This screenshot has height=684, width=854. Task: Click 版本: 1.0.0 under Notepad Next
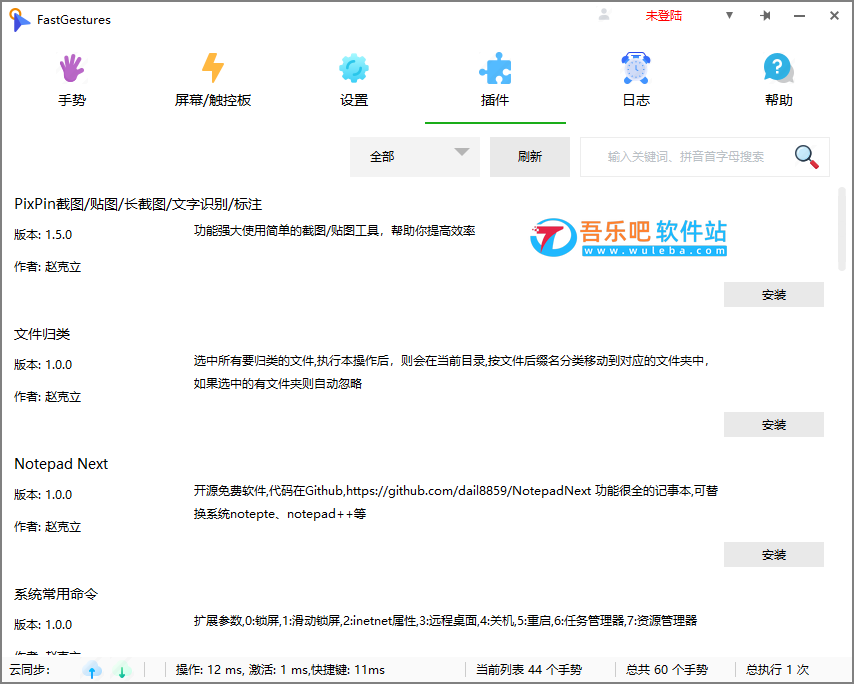pos(43,495)
